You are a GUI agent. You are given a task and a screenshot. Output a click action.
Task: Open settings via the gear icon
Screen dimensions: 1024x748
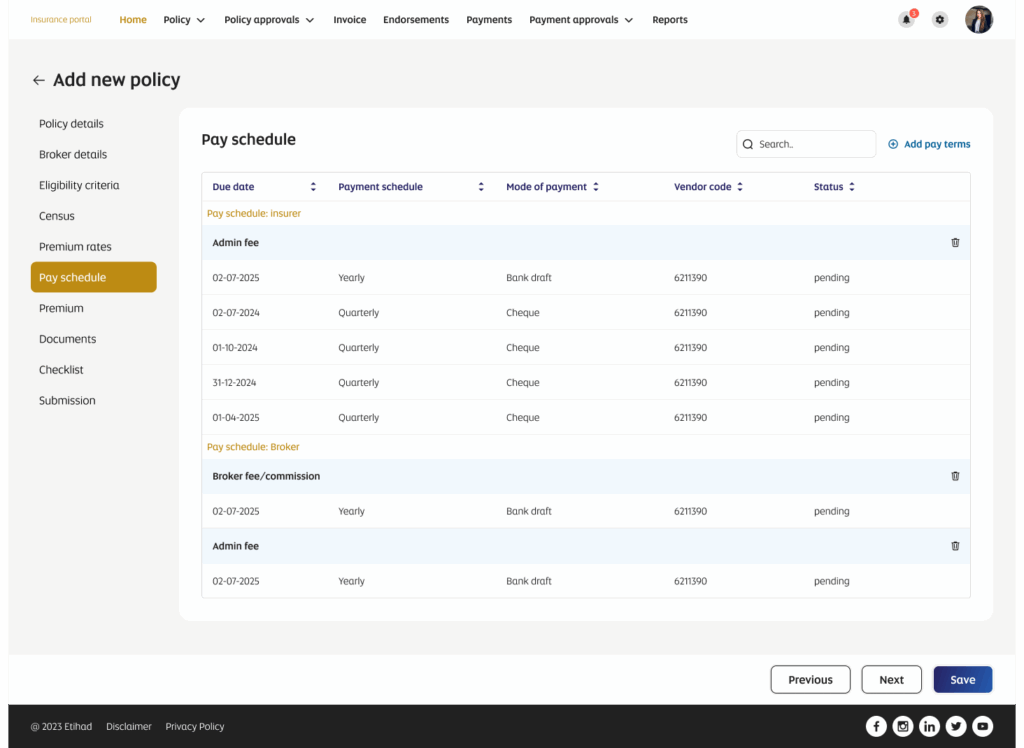point(939,20)
